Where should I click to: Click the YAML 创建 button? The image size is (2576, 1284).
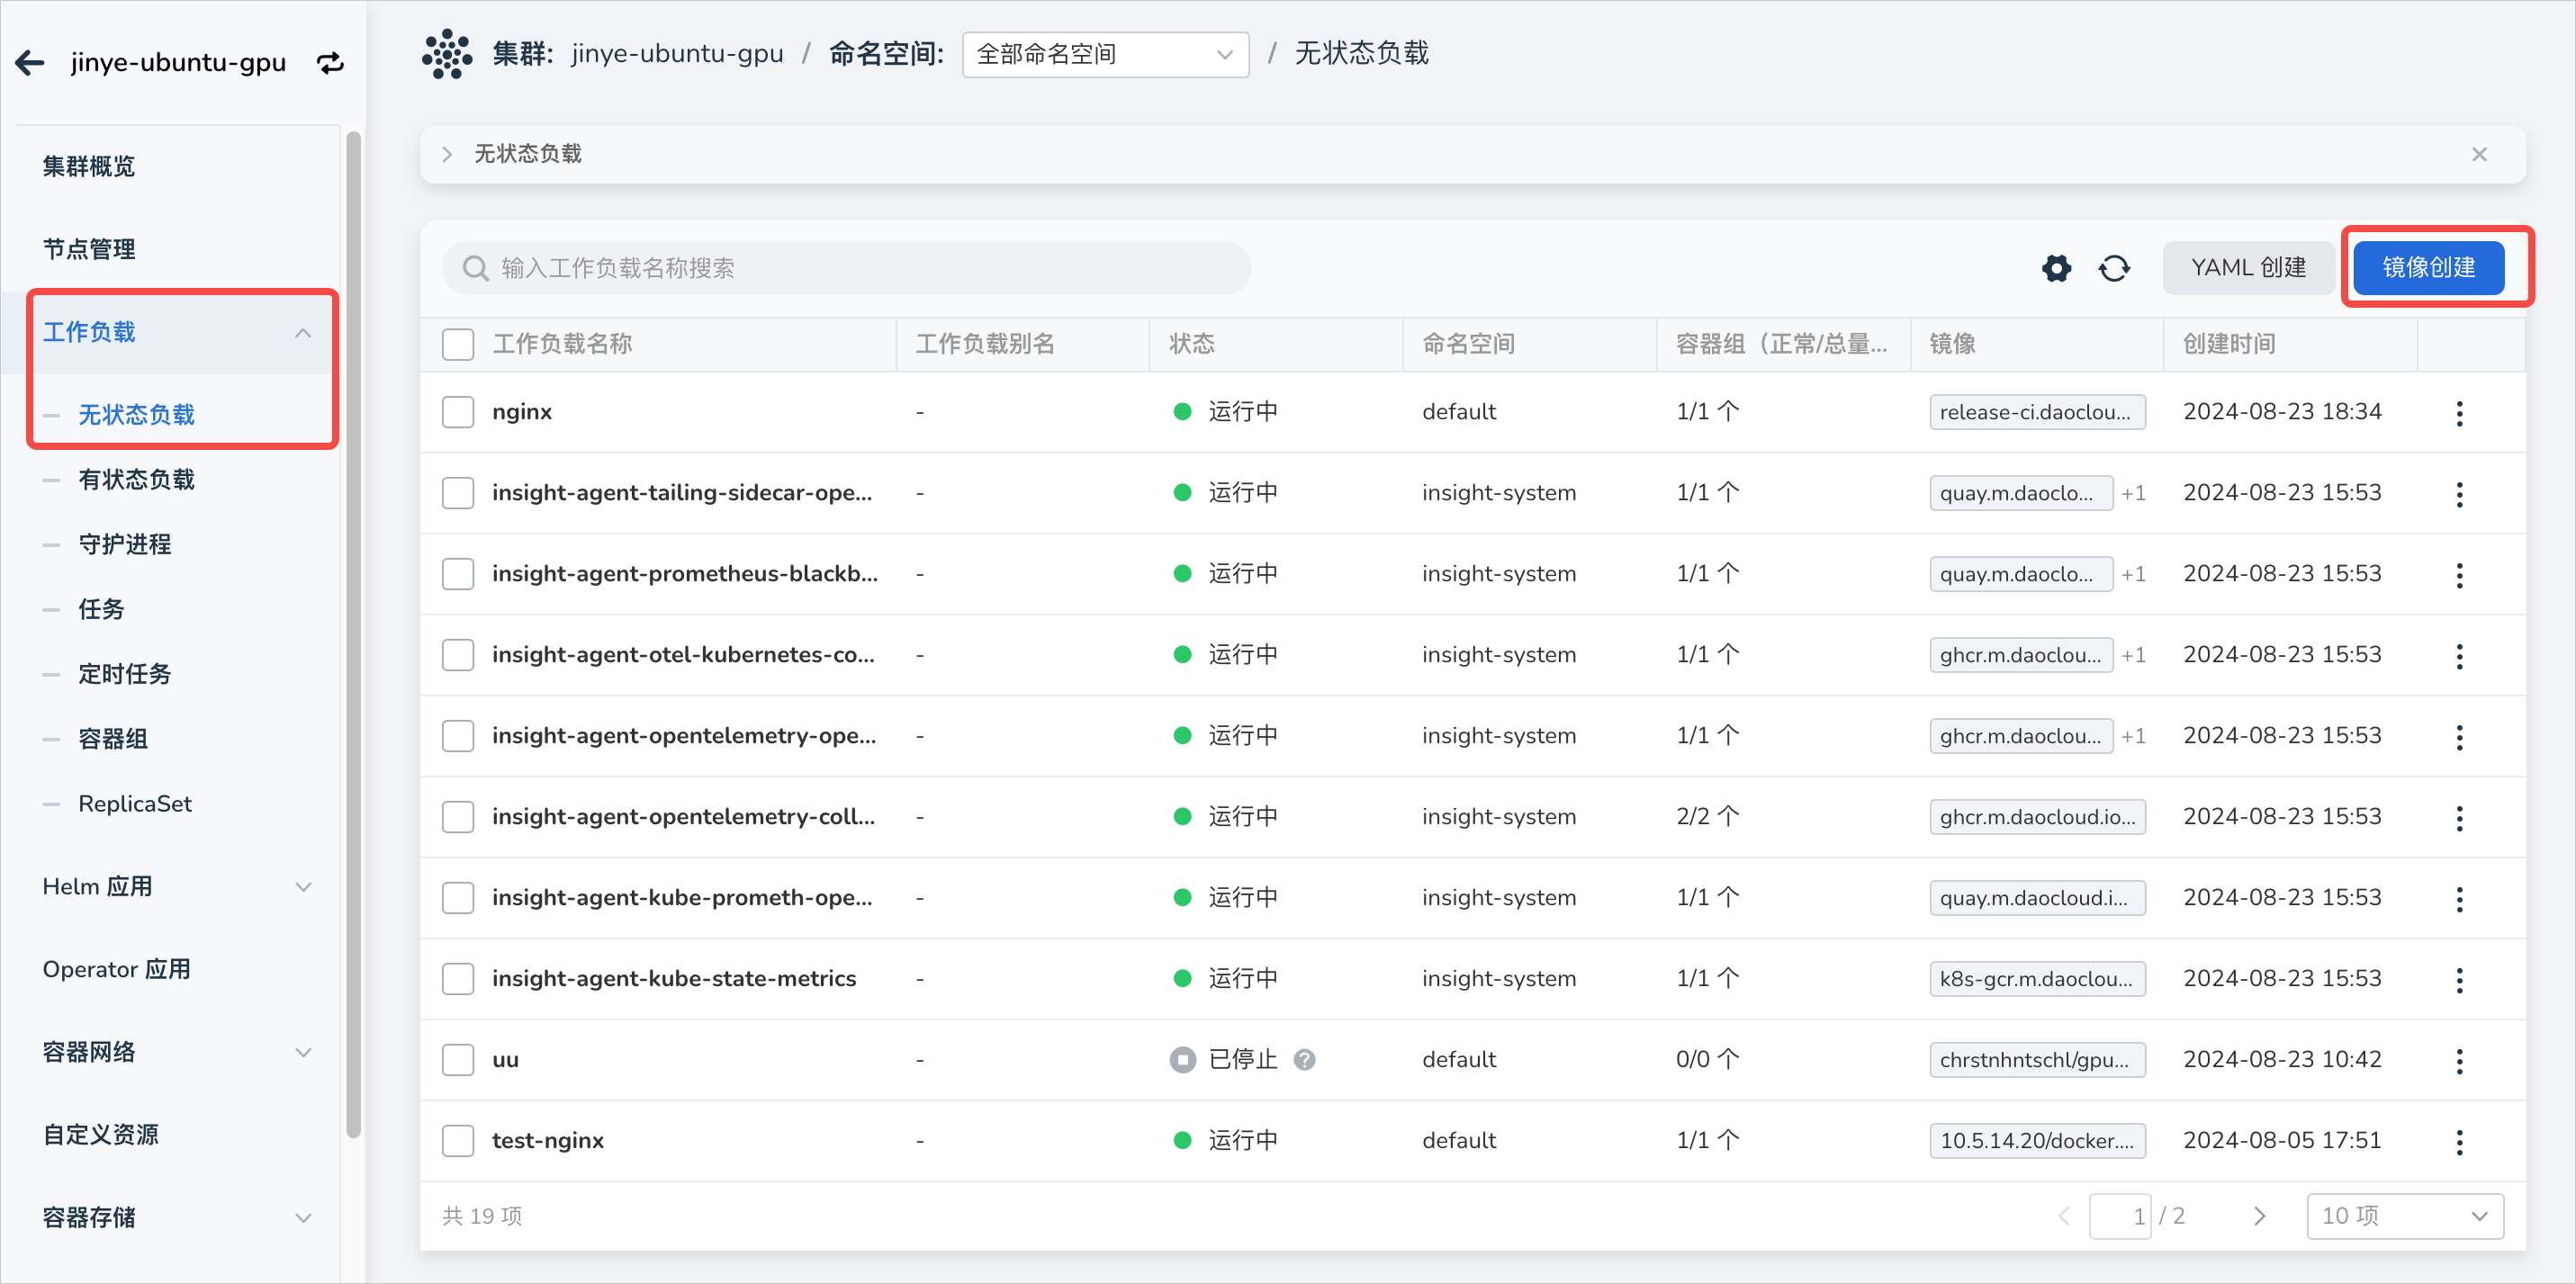(x=2248, y=268)
